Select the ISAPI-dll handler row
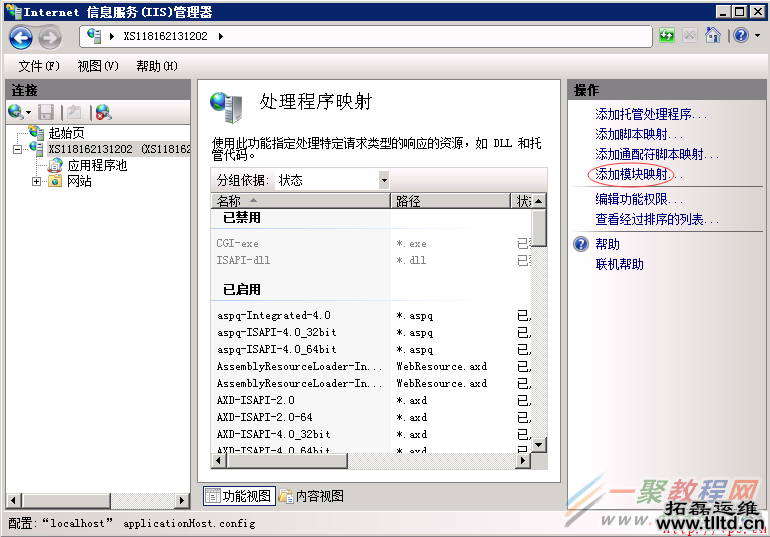This screenshot has width=770, height=537. pyautogui.click(x=371, y=260)
